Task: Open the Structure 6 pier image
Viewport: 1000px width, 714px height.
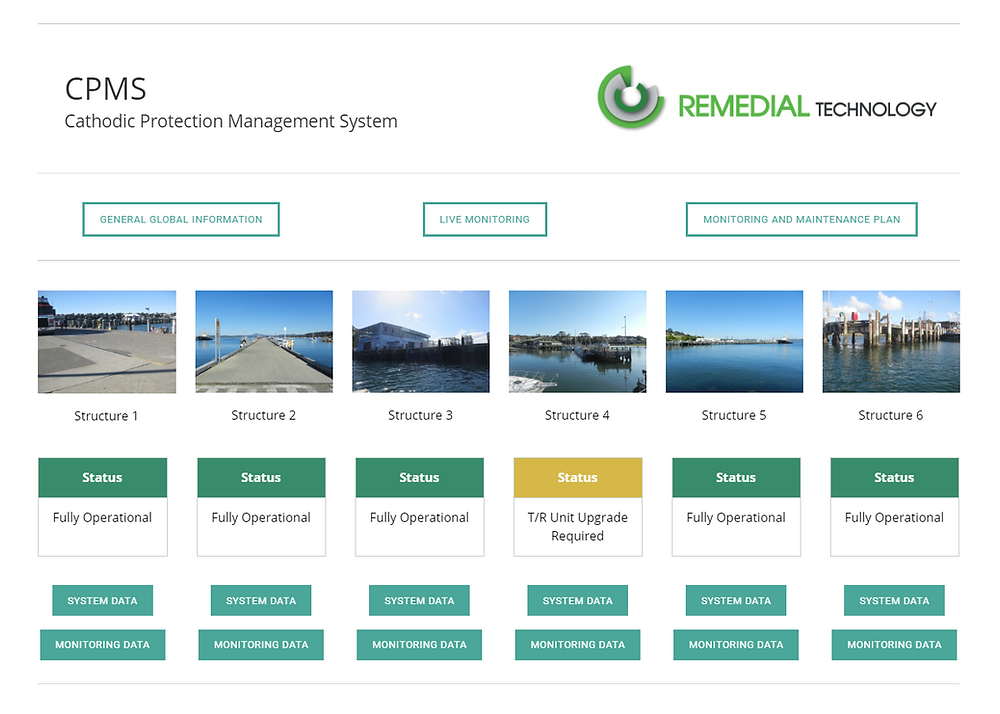Action: pyautogui.click(x=891, y=341)
